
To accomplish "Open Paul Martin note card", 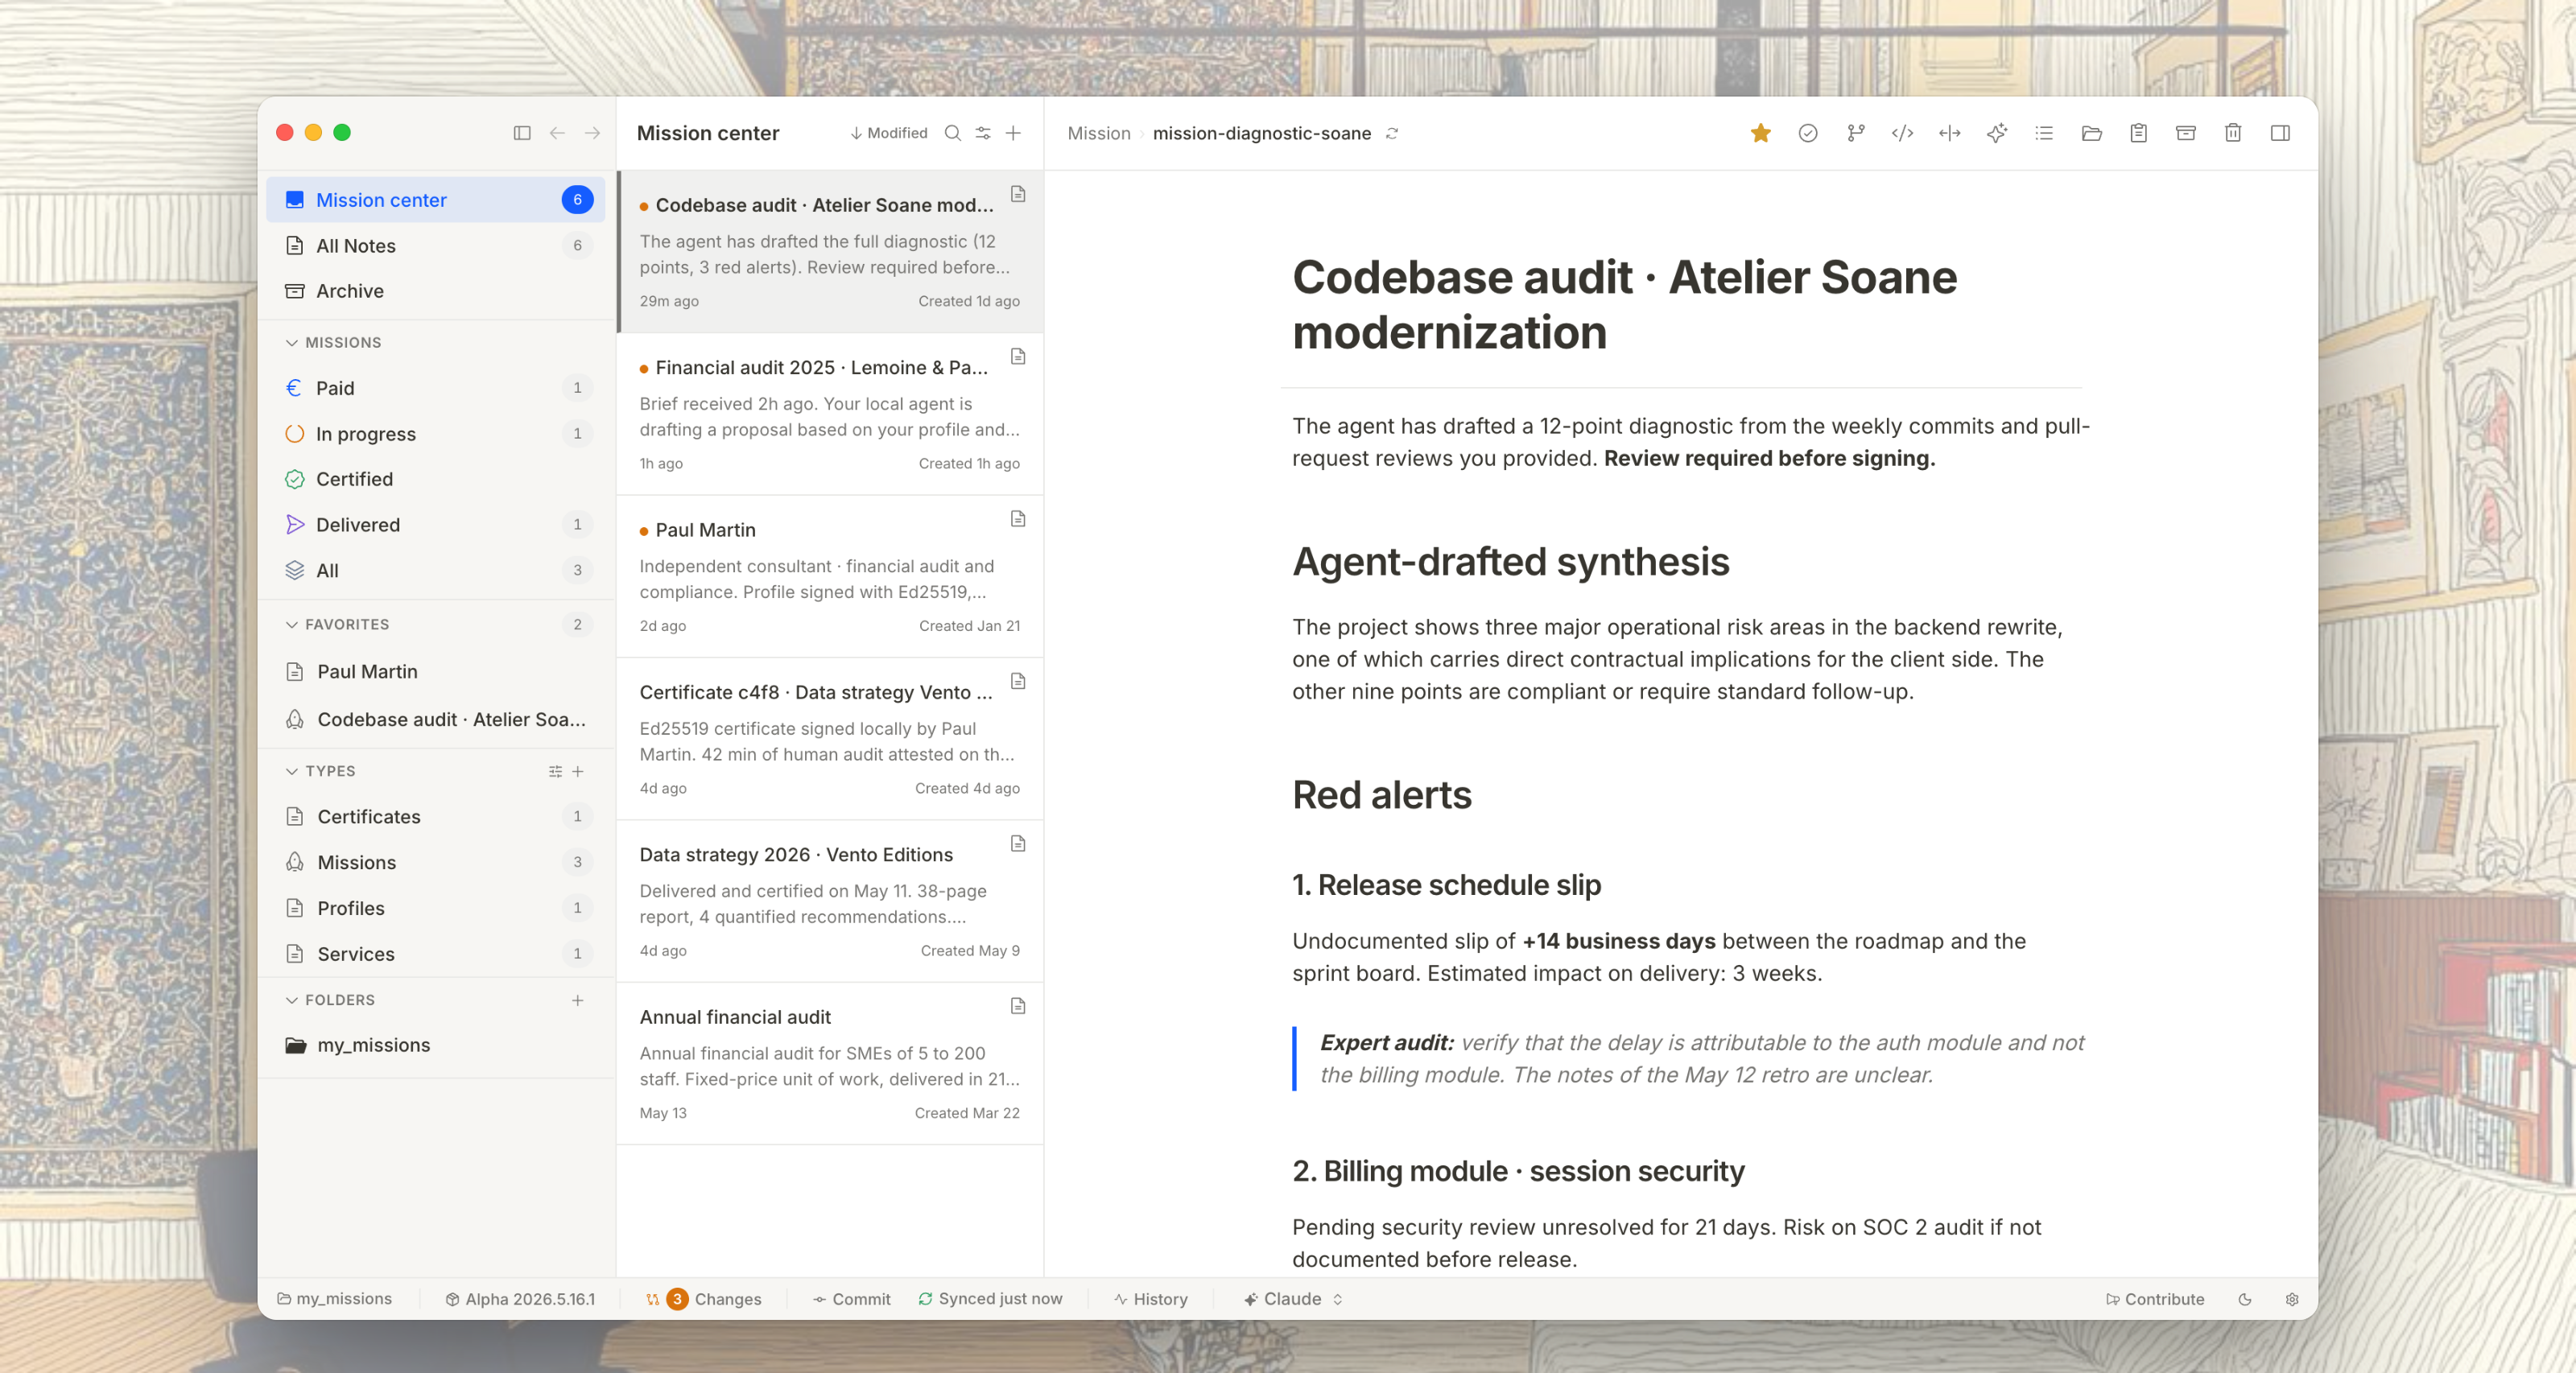I will (830, 577).
